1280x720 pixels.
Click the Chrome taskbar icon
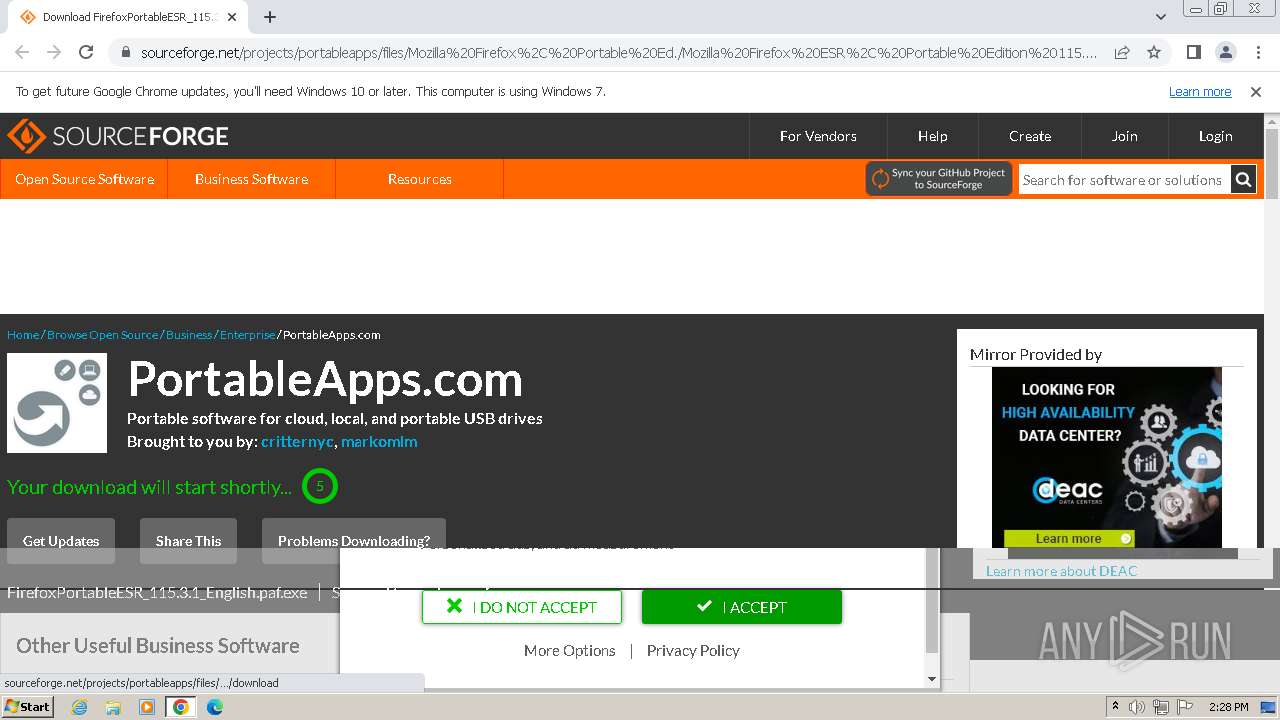click(x=180, y=707)
